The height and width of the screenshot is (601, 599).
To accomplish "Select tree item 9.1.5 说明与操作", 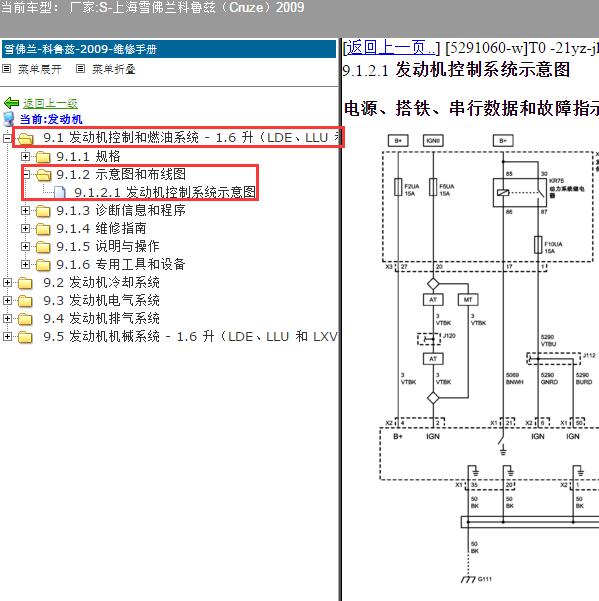I will click(x=108, y=246).
